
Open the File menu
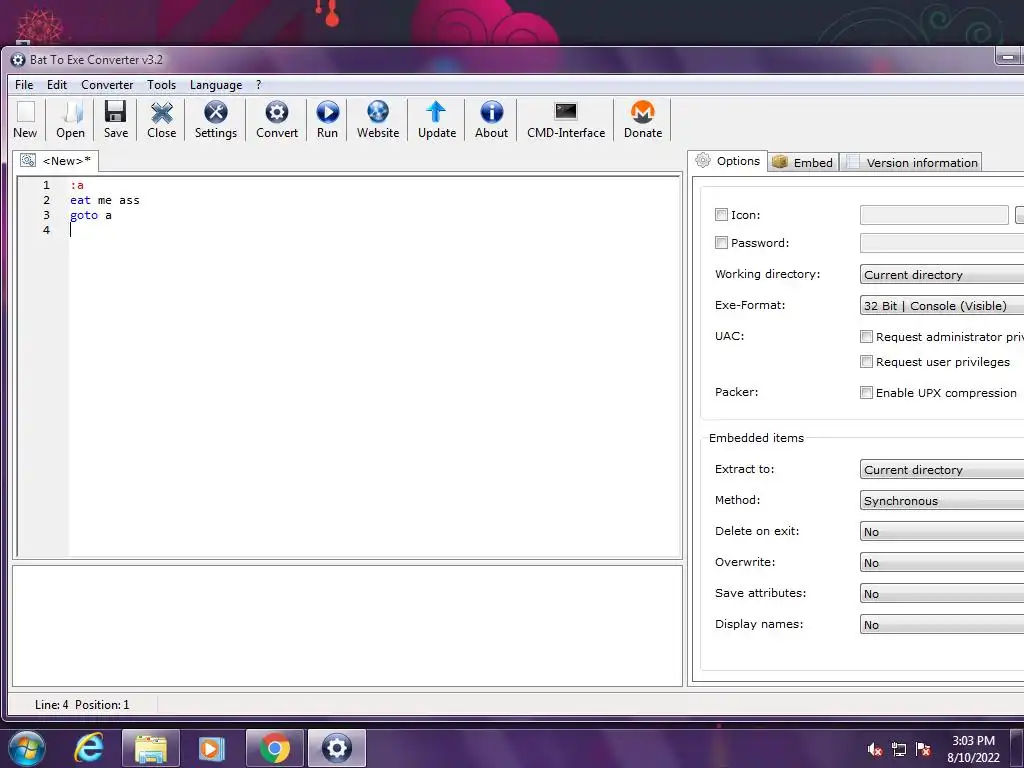tap(24, 85)
